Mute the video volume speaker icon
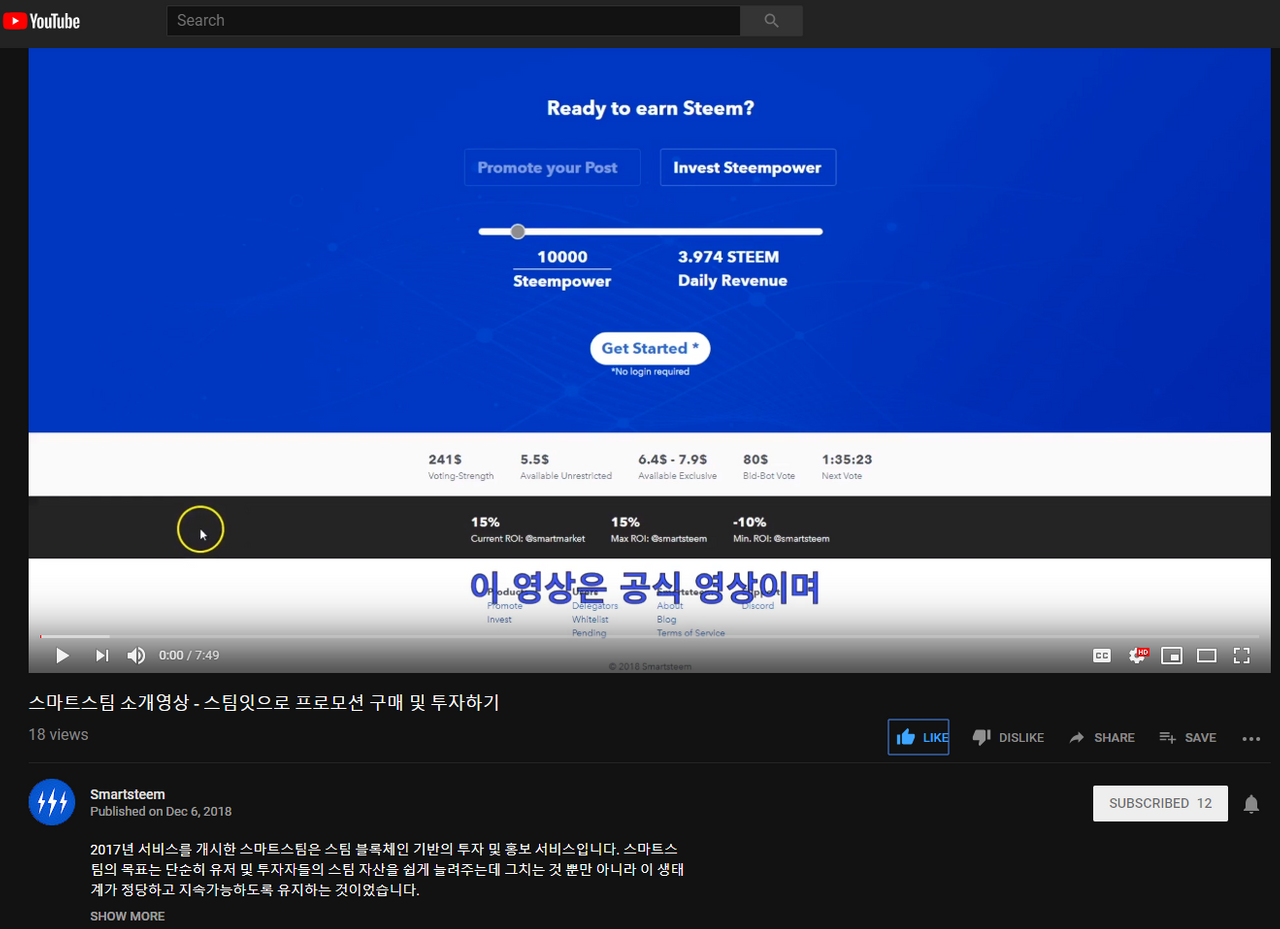1280x929 pixels. coord(136,655)
